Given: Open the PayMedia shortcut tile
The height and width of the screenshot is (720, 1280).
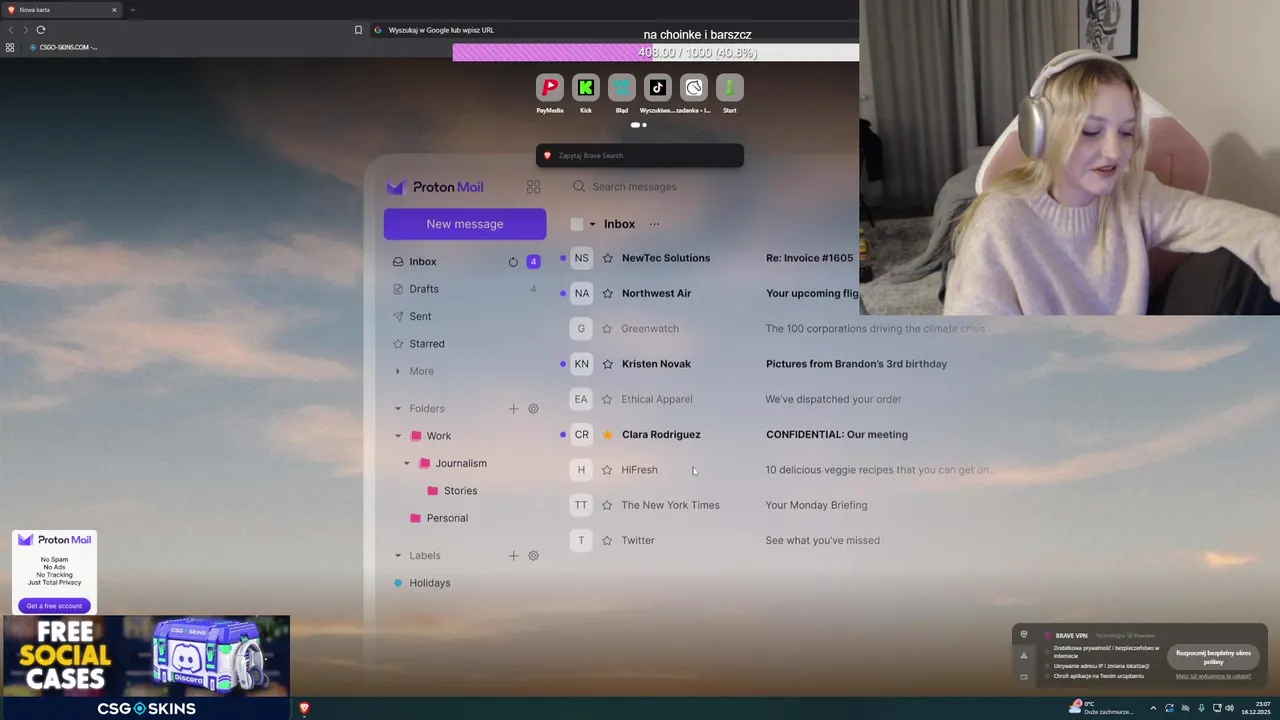Looking at the screenshot, I should (x=549, y=88).
